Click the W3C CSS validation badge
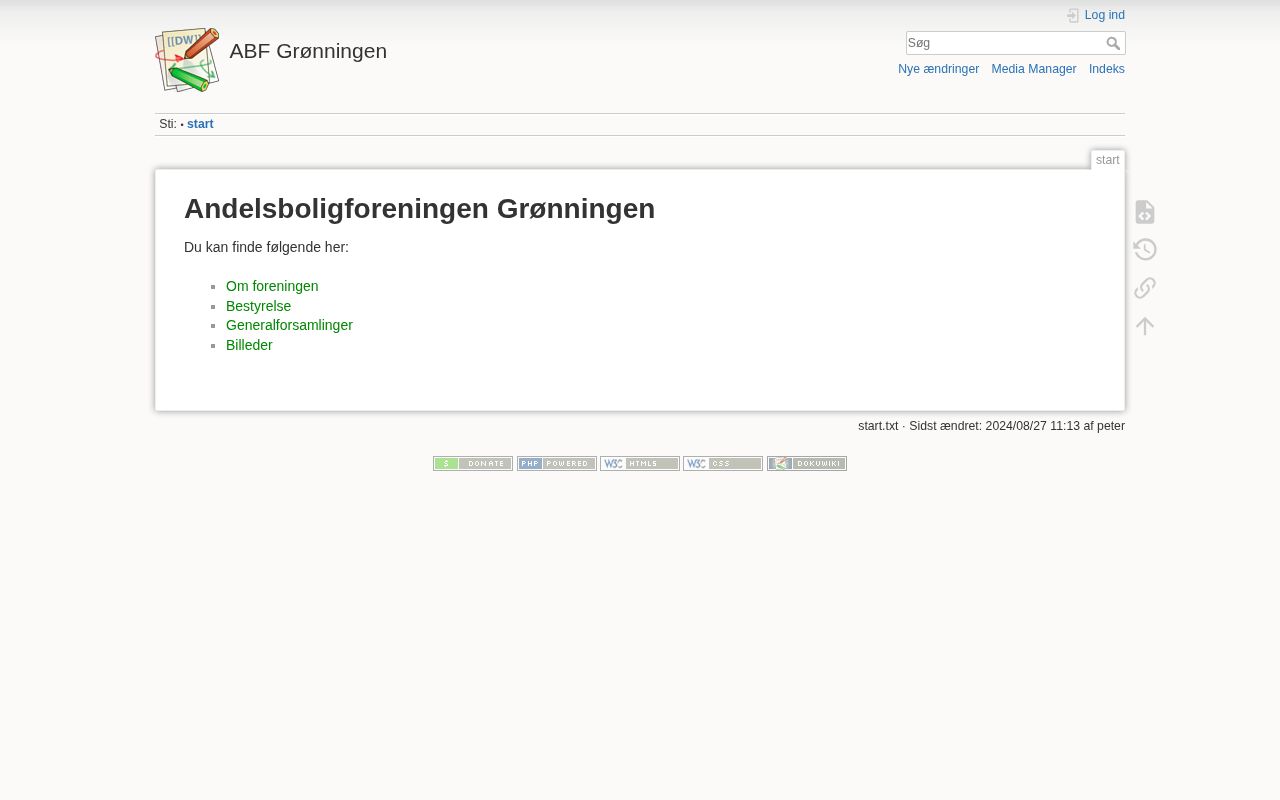 (723, 464)
